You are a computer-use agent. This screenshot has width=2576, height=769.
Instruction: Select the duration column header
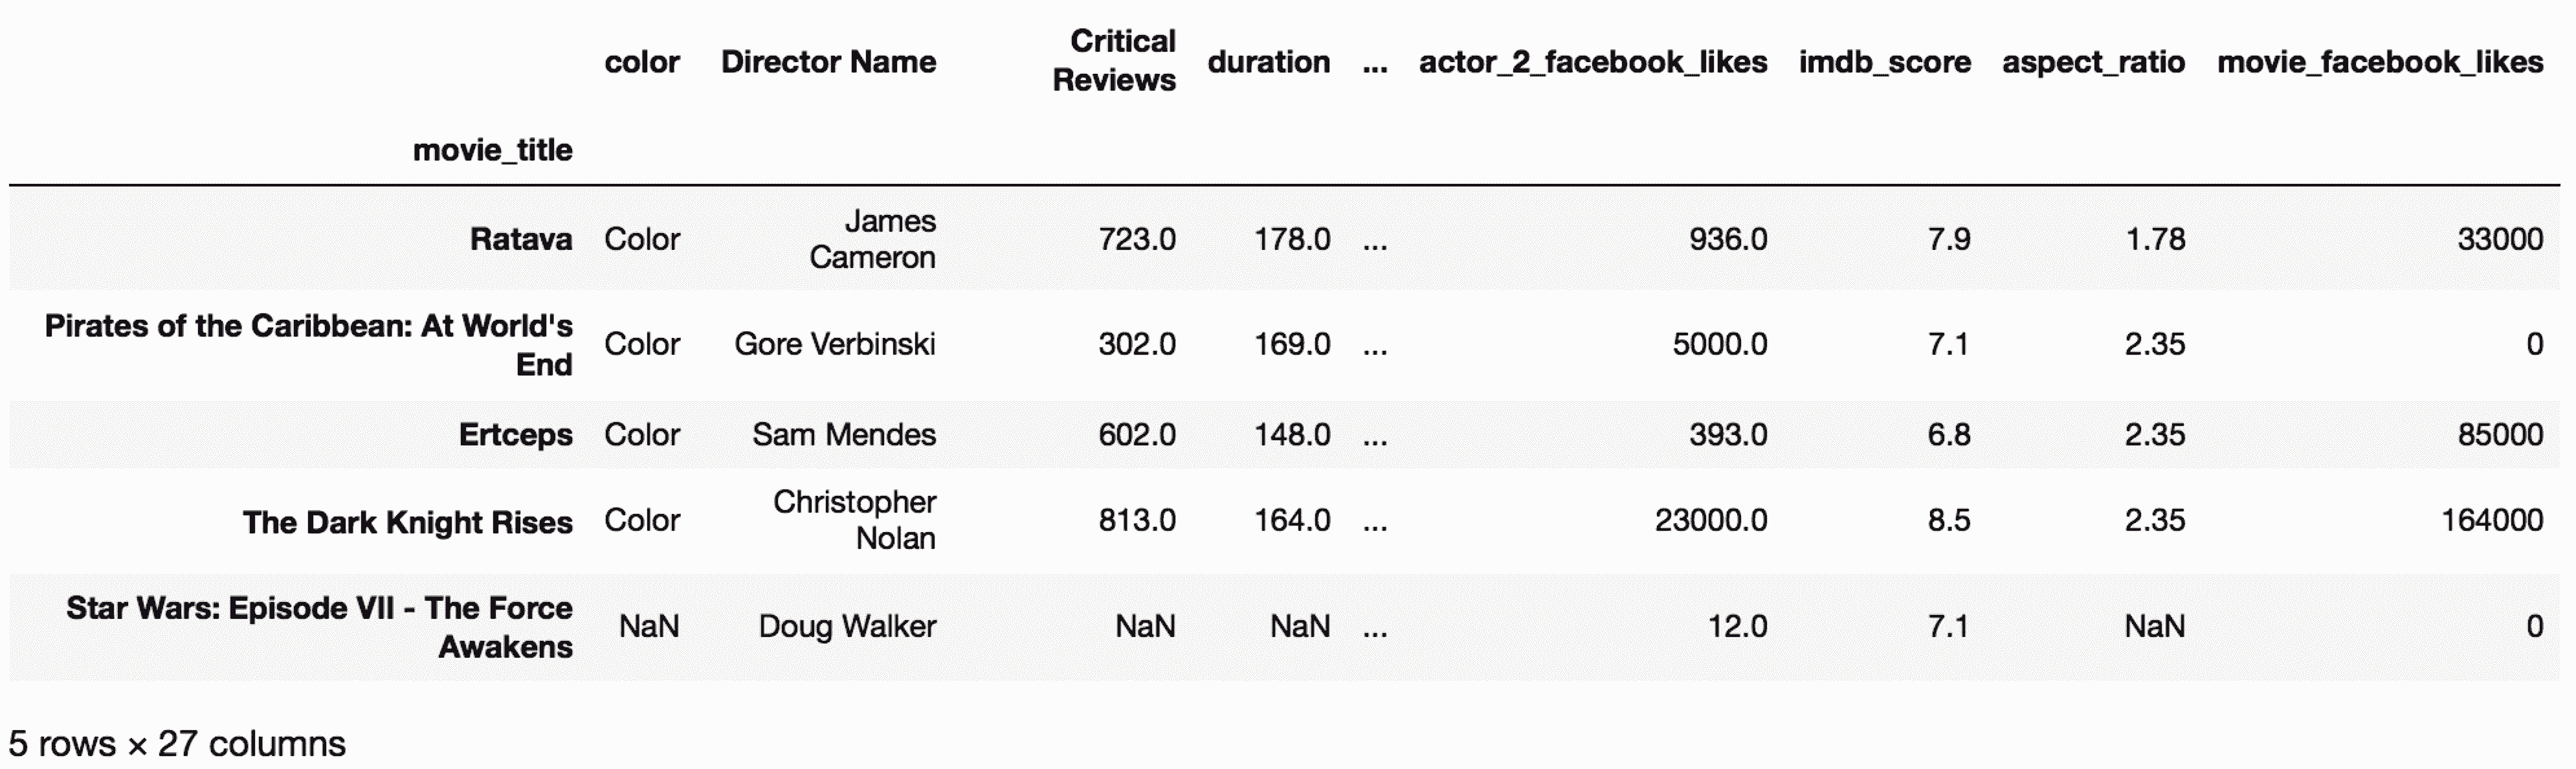coord(1268,62)
